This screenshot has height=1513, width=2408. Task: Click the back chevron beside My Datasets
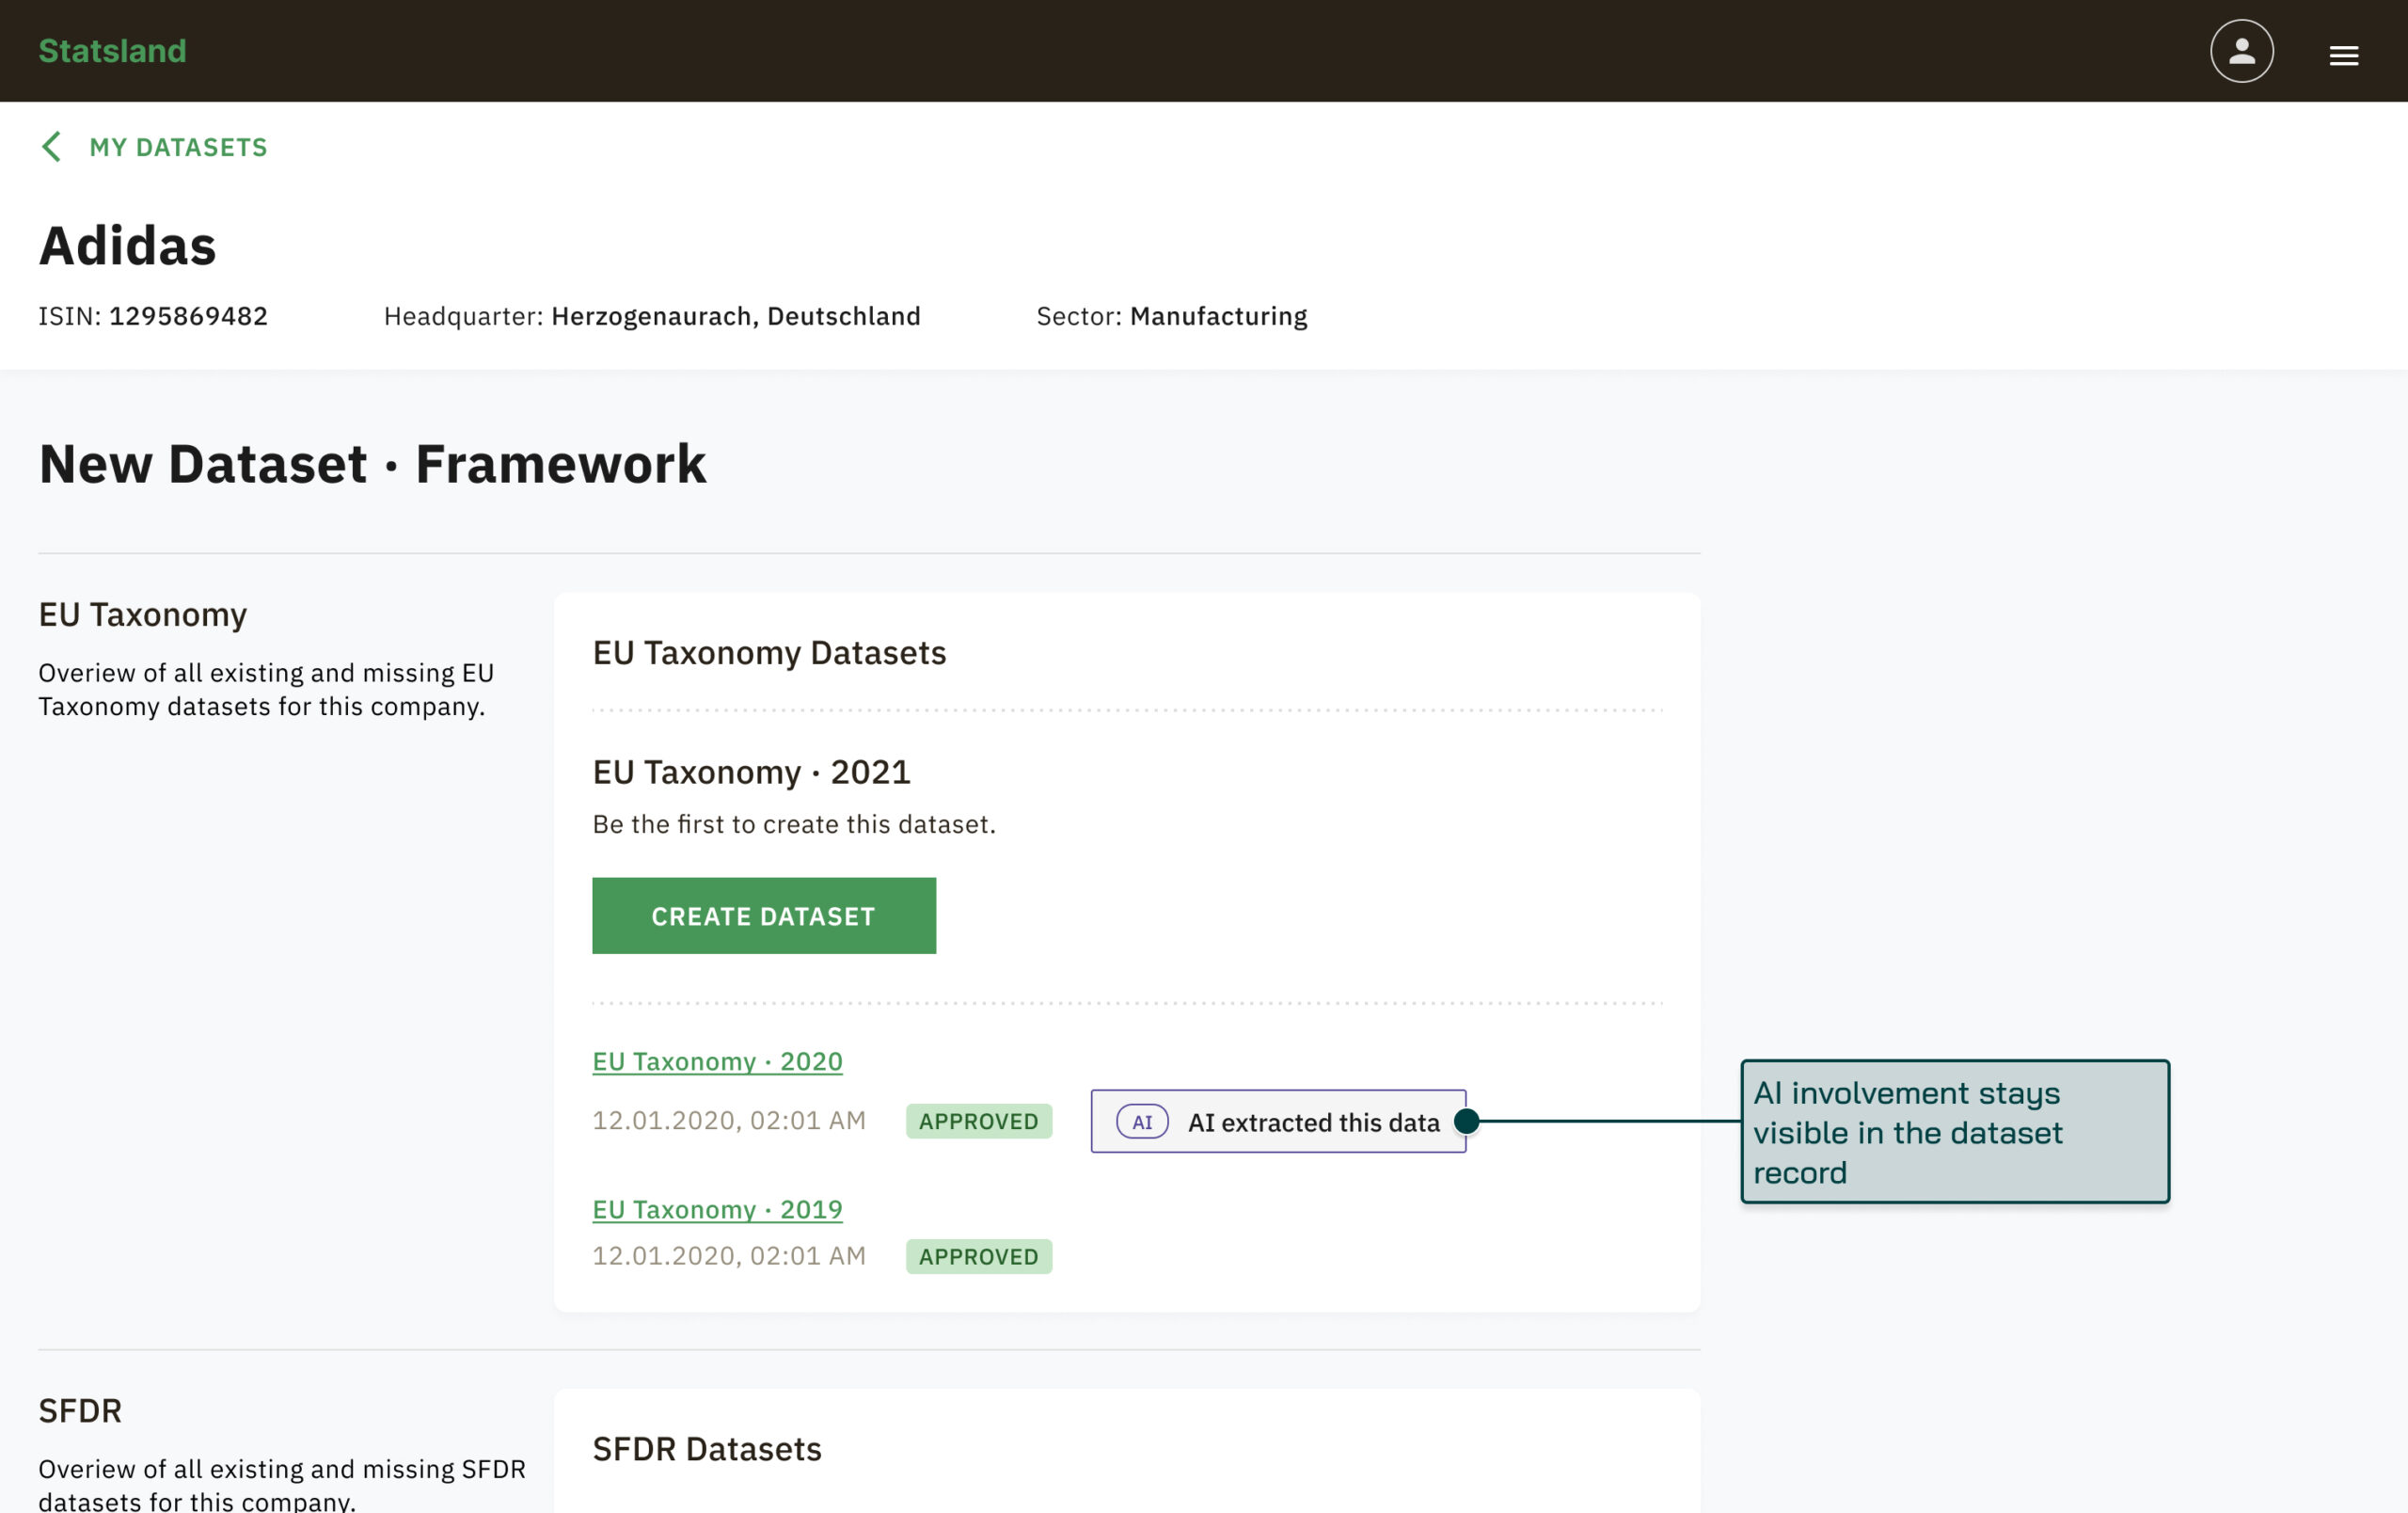click(52, 147)
